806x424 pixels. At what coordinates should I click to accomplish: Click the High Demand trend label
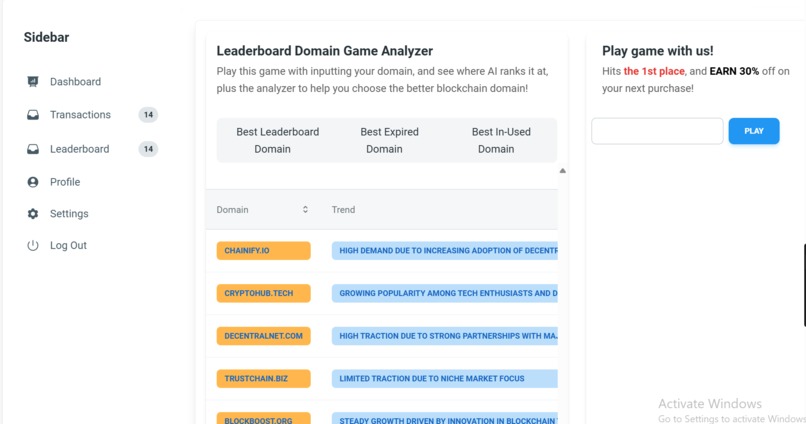[445, 251]
